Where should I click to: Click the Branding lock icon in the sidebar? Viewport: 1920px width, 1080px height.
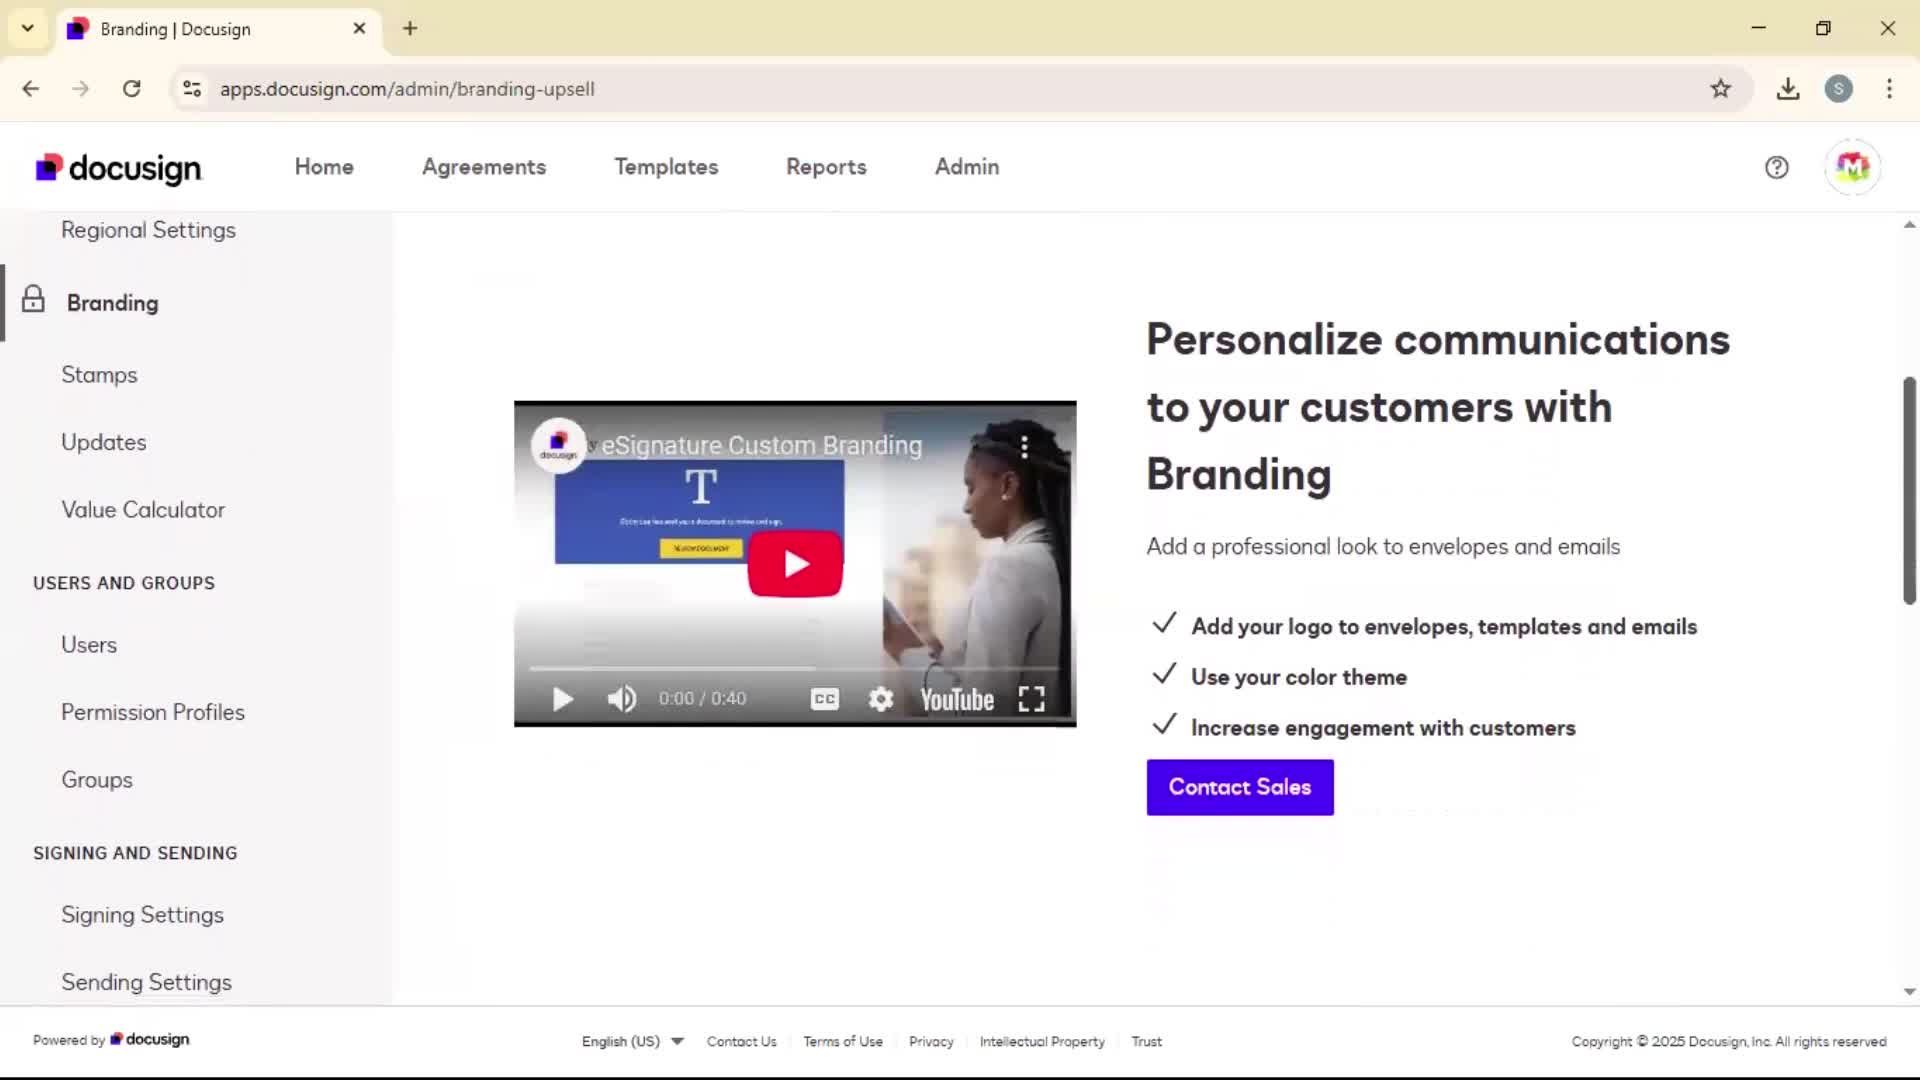(x=33, y=299)
